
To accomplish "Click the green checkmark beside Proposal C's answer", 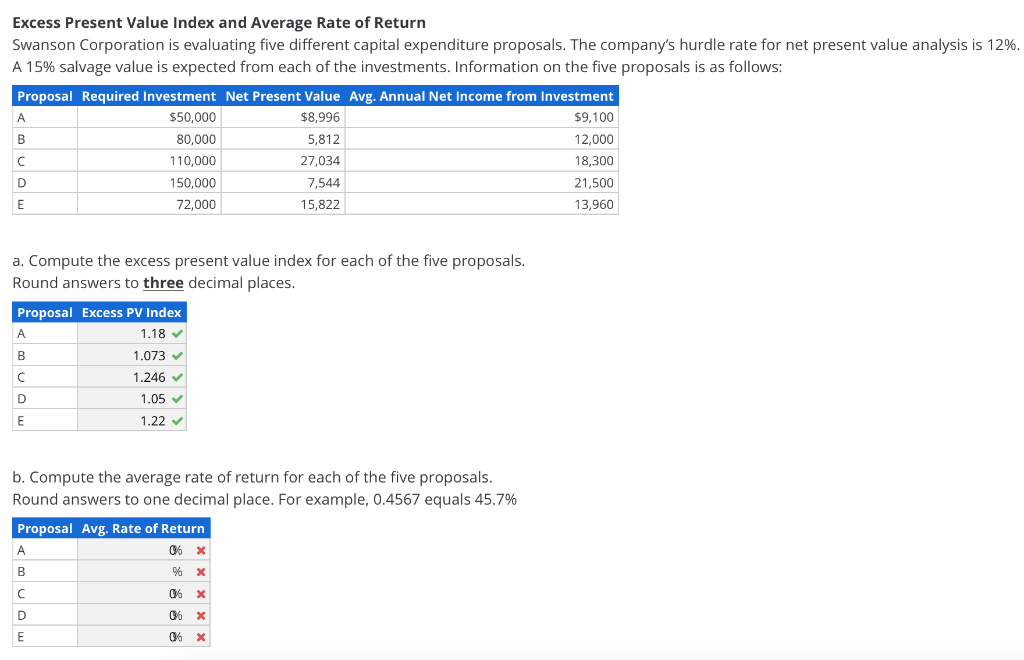I will tap(176, 376).
